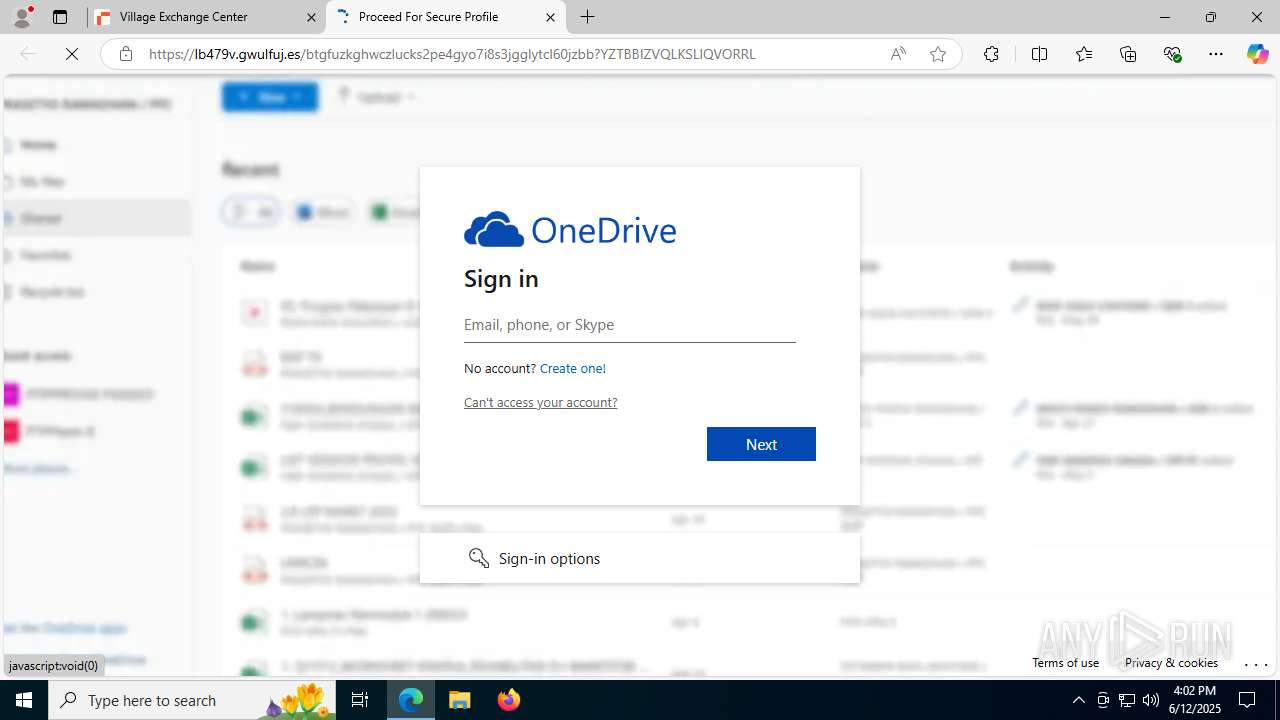
Task: Open the notification center icon
Action: 1247,700
